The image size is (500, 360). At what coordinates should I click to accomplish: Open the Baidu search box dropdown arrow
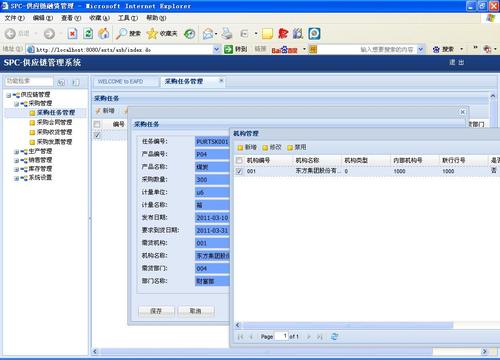[420, 50]
